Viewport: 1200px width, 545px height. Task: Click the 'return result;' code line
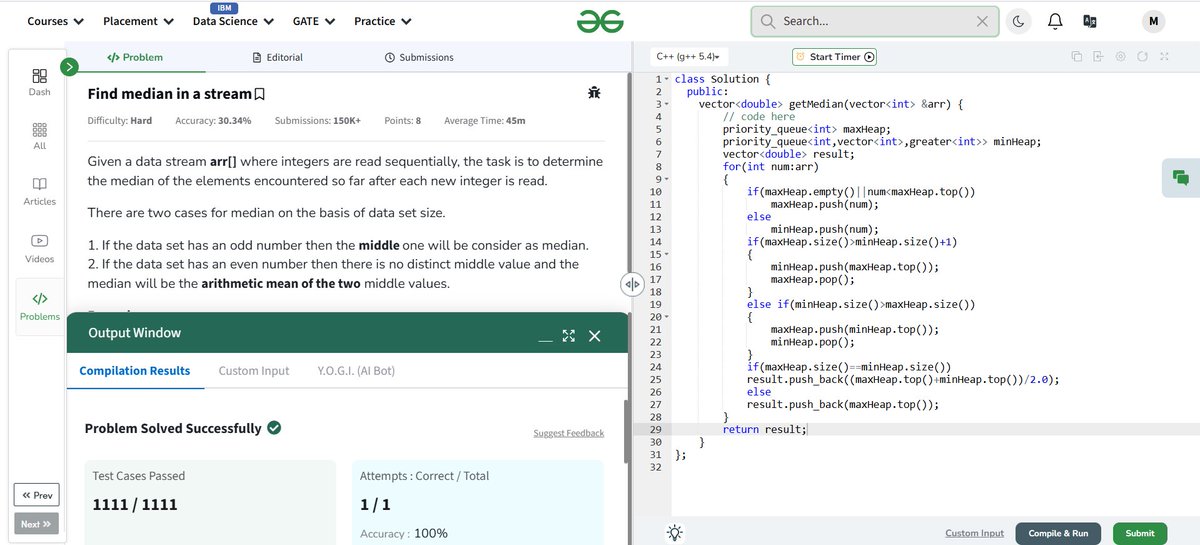coord(765,429)
